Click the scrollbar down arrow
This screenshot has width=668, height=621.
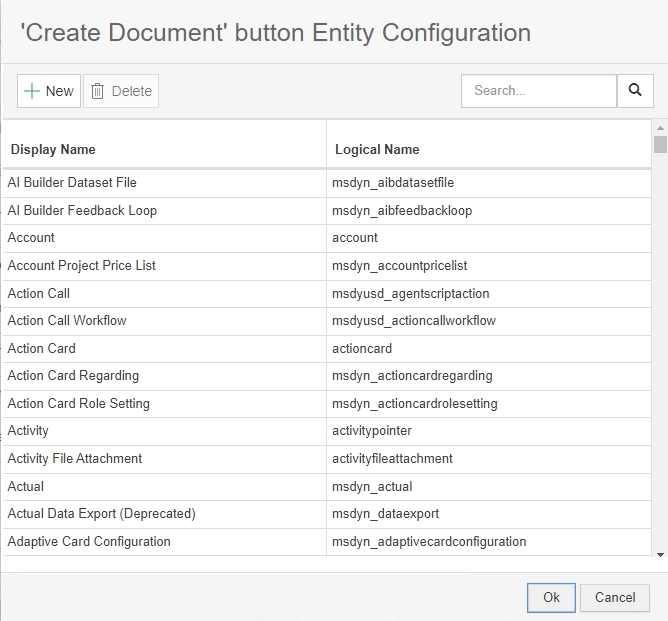[660, 554]
